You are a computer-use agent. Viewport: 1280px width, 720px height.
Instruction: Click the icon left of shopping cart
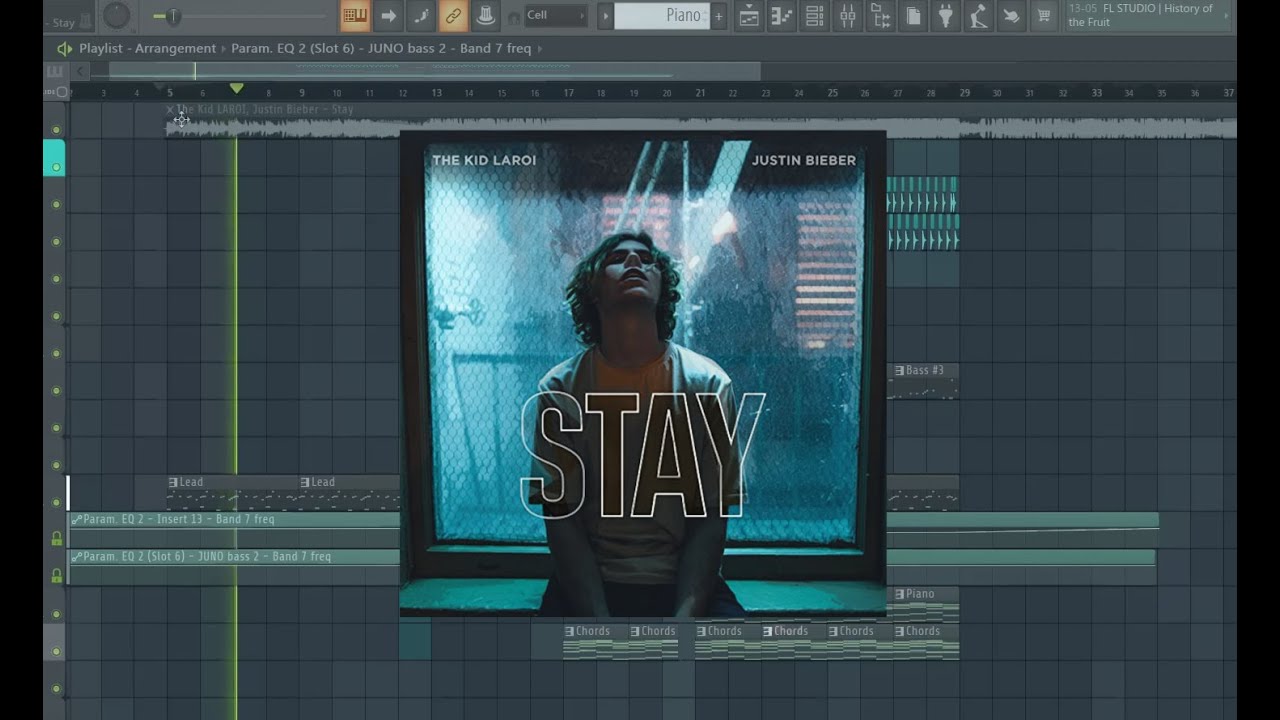(1012, 16)
